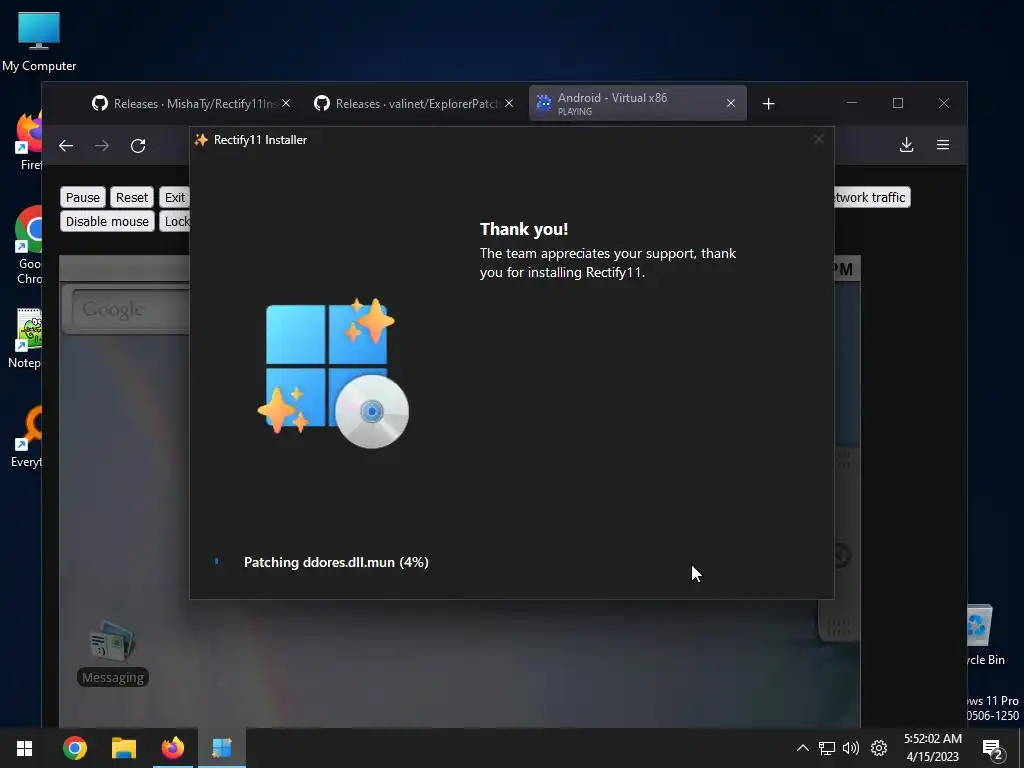Viewport: 1024px width, 768px height.
Task: Click the Pause emulator button
Action: [x=83, y=197]
